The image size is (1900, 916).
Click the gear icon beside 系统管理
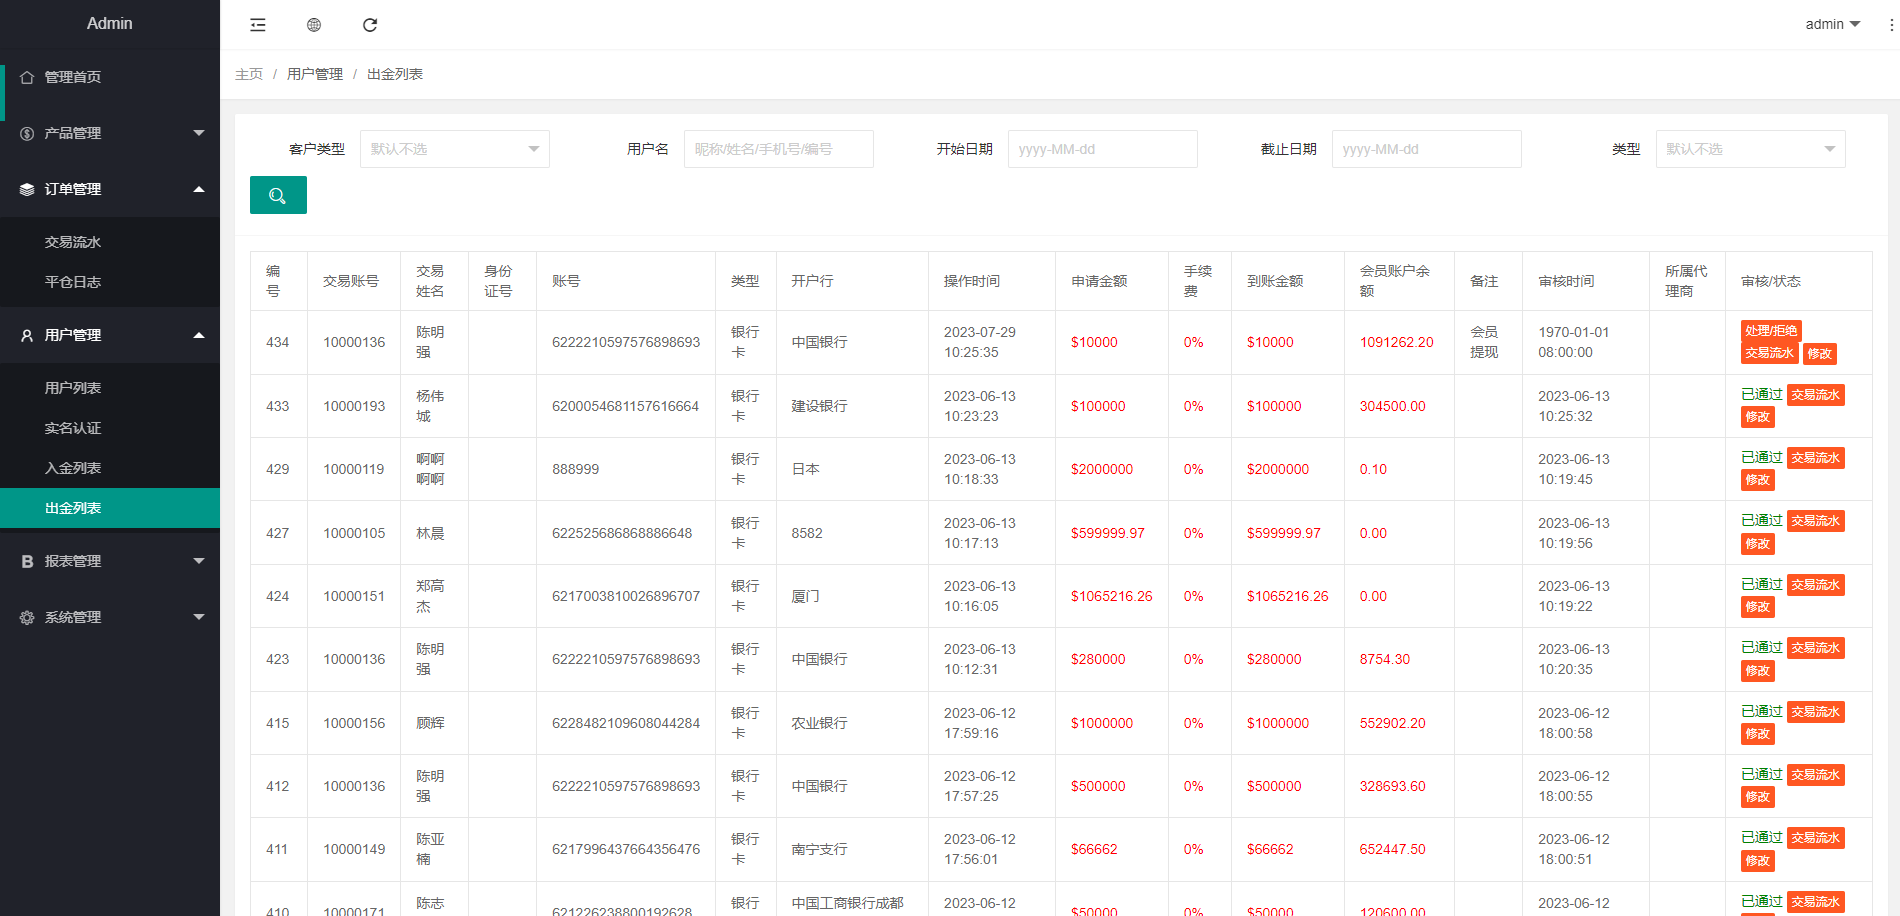point(26,617)
